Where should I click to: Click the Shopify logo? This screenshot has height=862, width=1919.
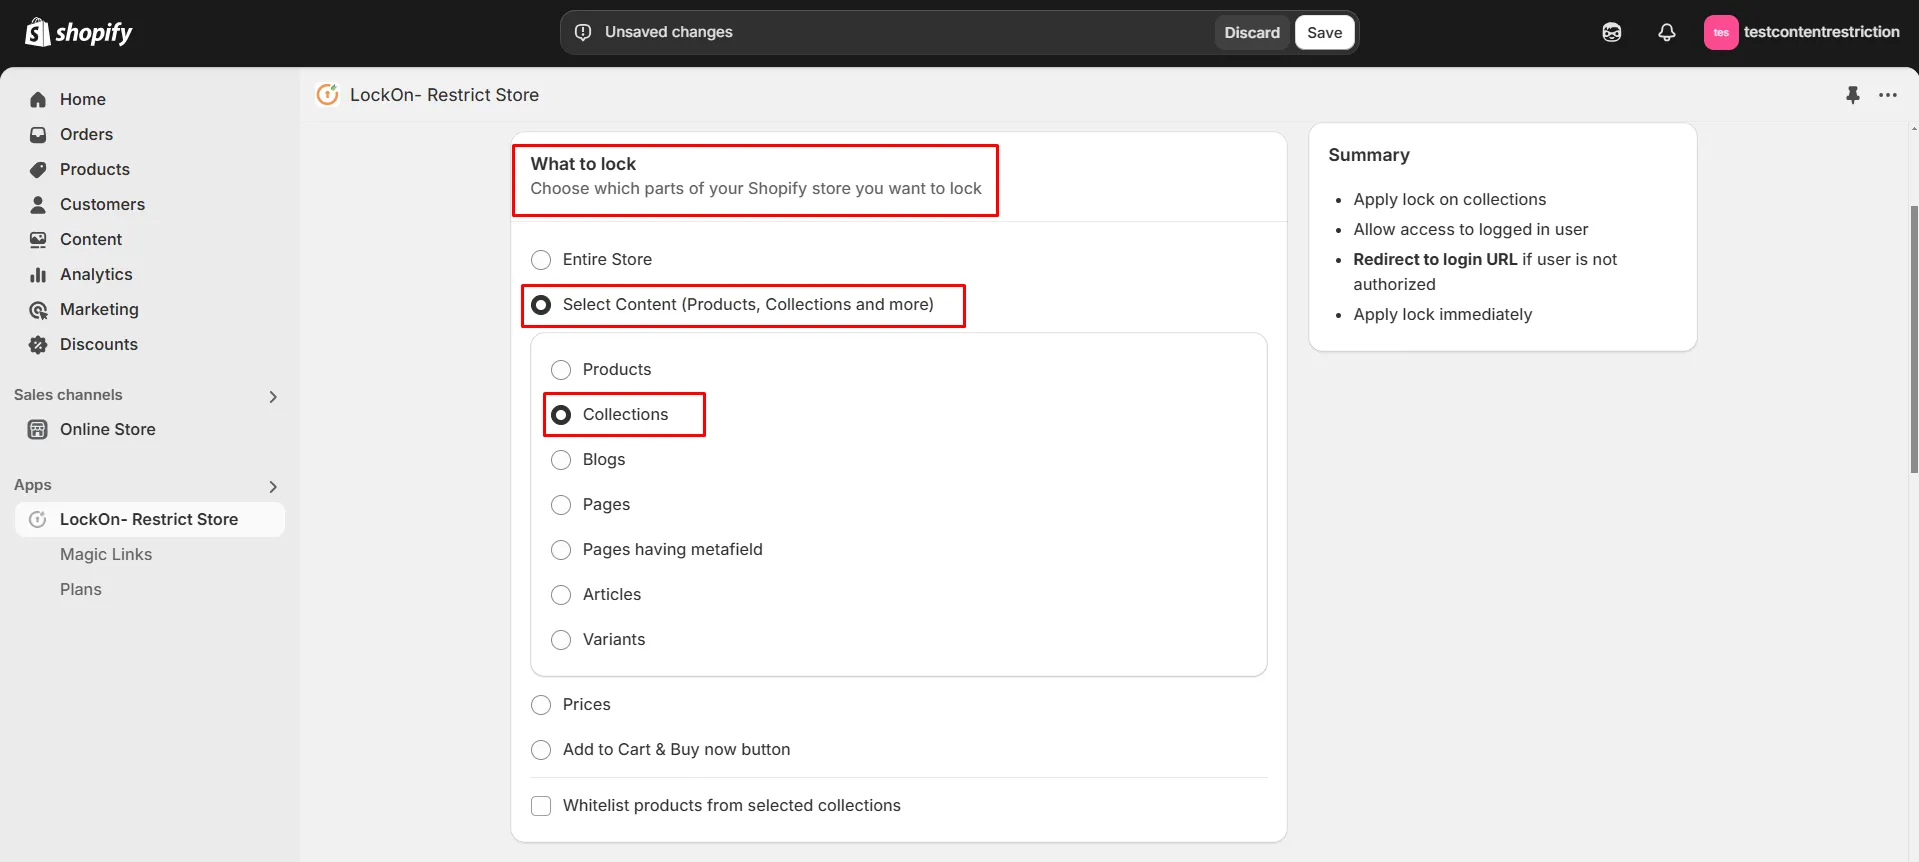(x=78, y=32)
